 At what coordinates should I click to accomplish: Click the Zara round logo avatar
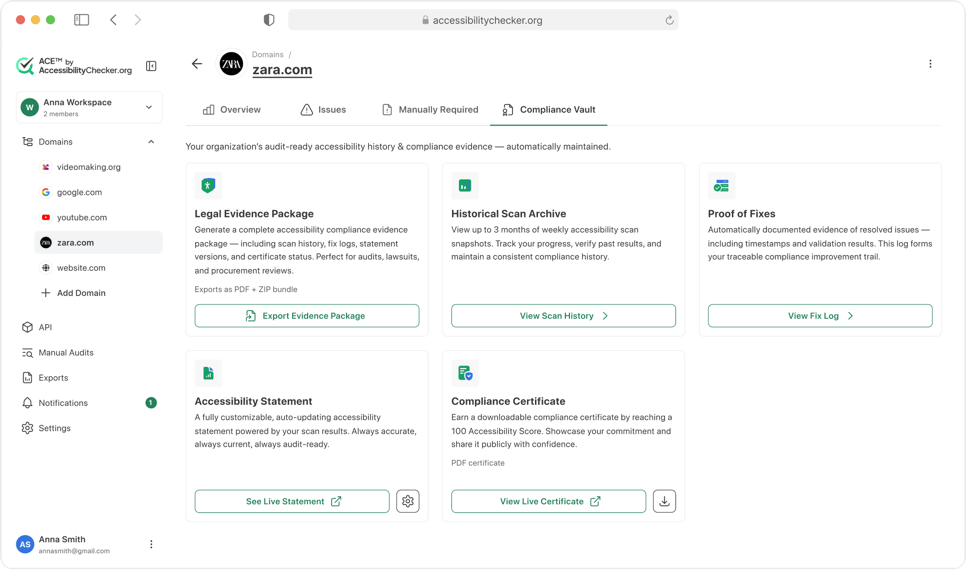click(x=232, y=64)
